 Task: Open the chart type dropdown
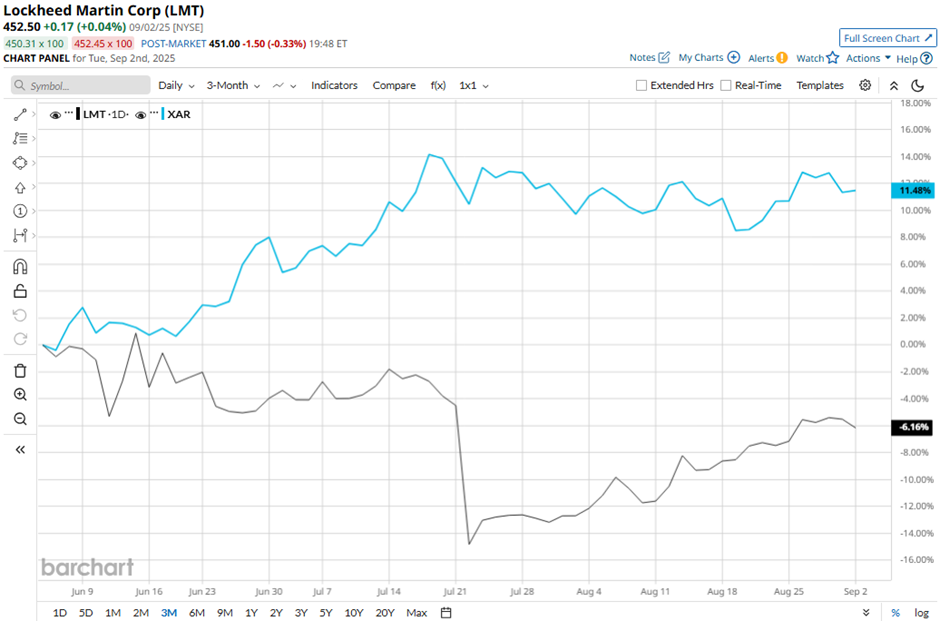point(284,86)
